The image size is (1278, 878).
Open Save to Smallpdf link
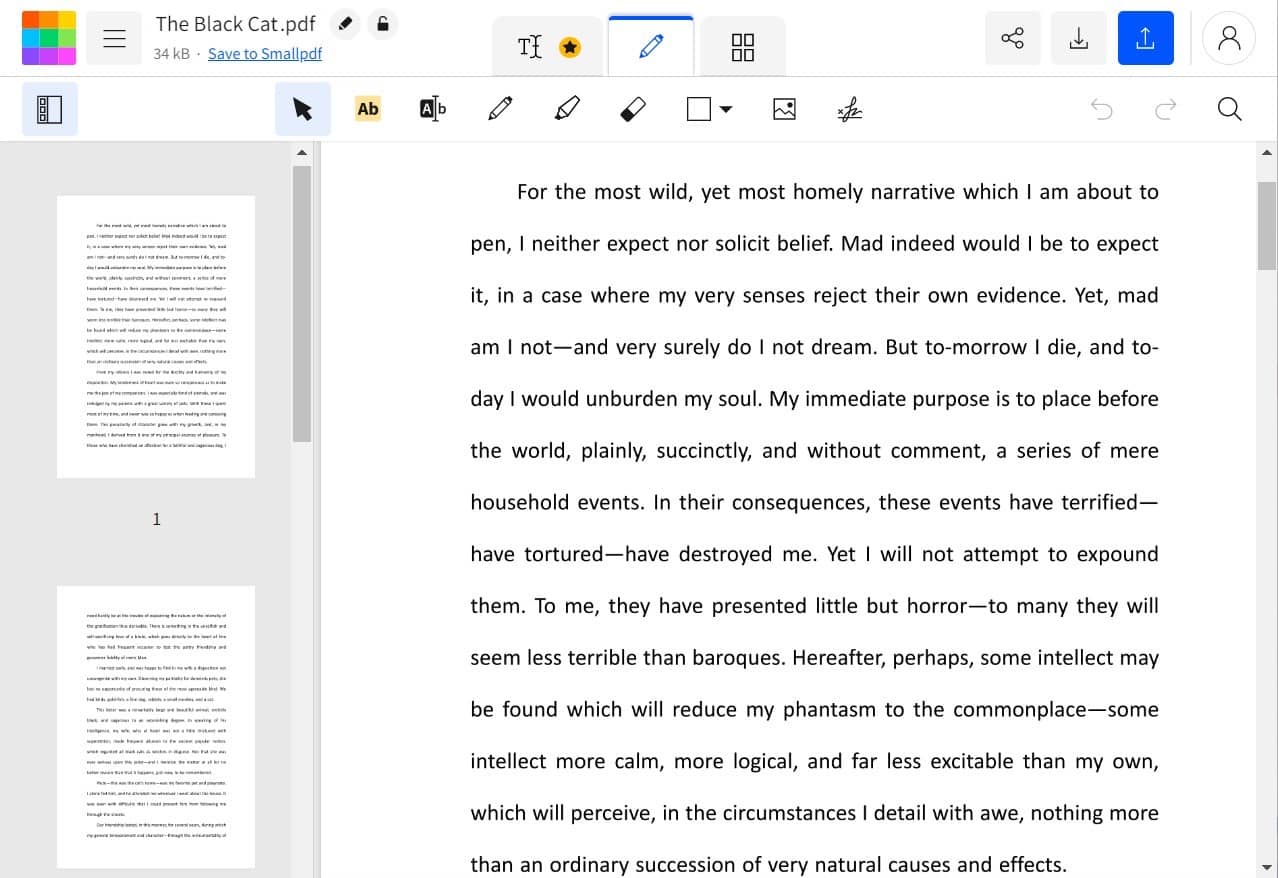pos(265,53)
